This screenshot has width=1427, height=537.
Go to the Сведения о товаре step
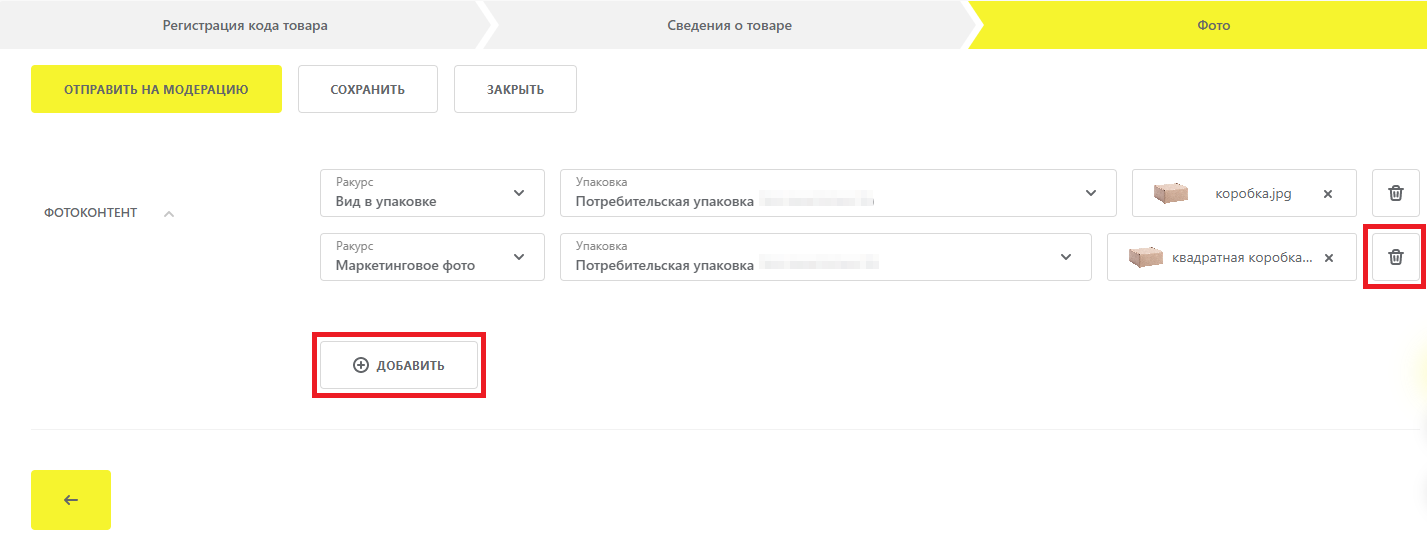click(x=730, y=25)
